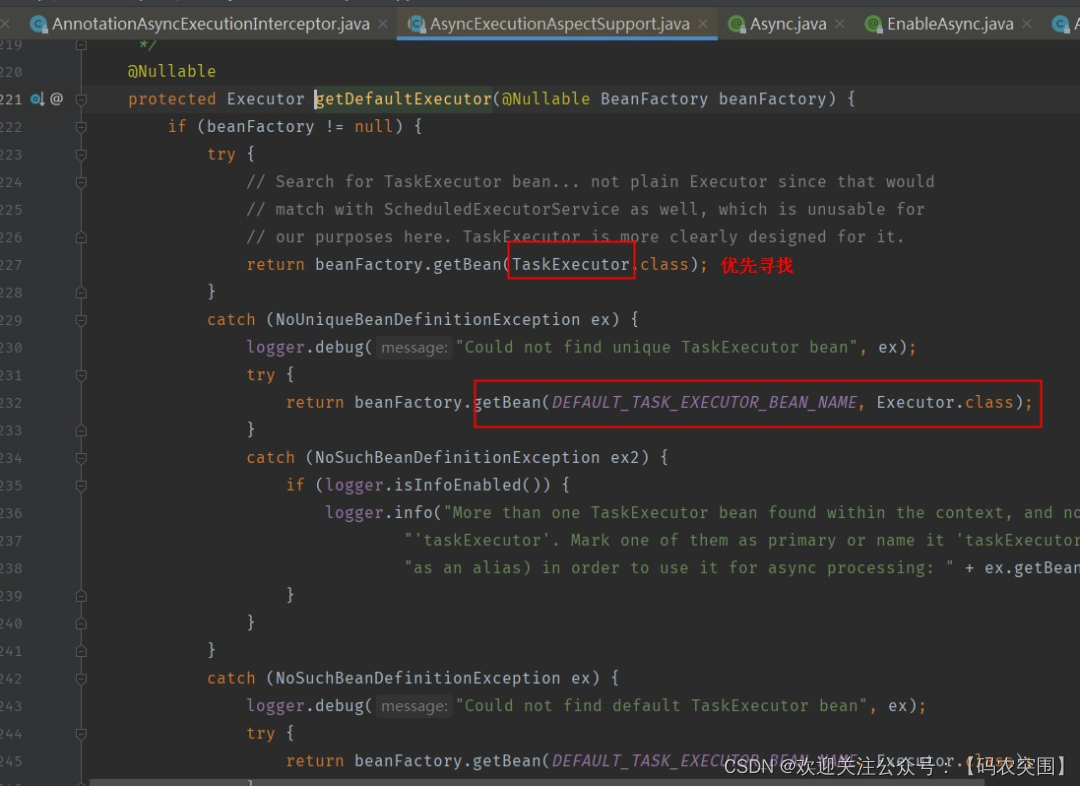Viewport: 1080px width, 786px height.
Task: Collapse the catch ex2 fold at line 234
Action: click(81, 457)
